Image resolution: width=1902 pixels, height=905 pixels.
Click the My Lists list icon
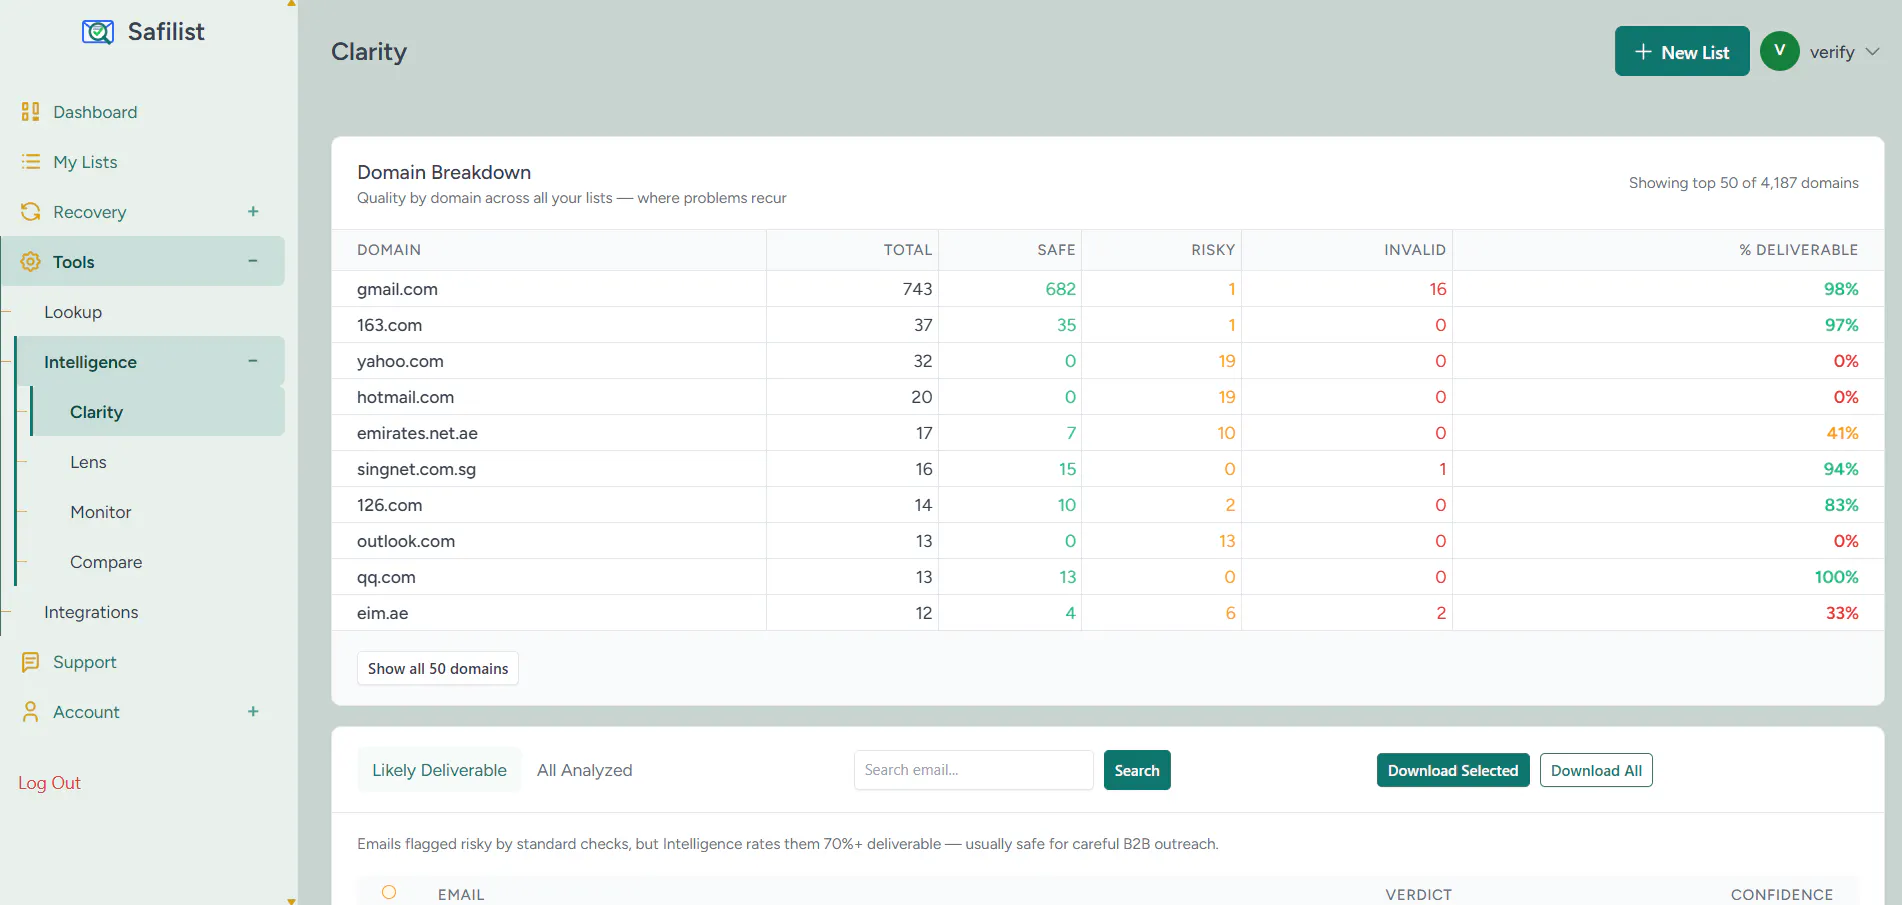(31, 162)
